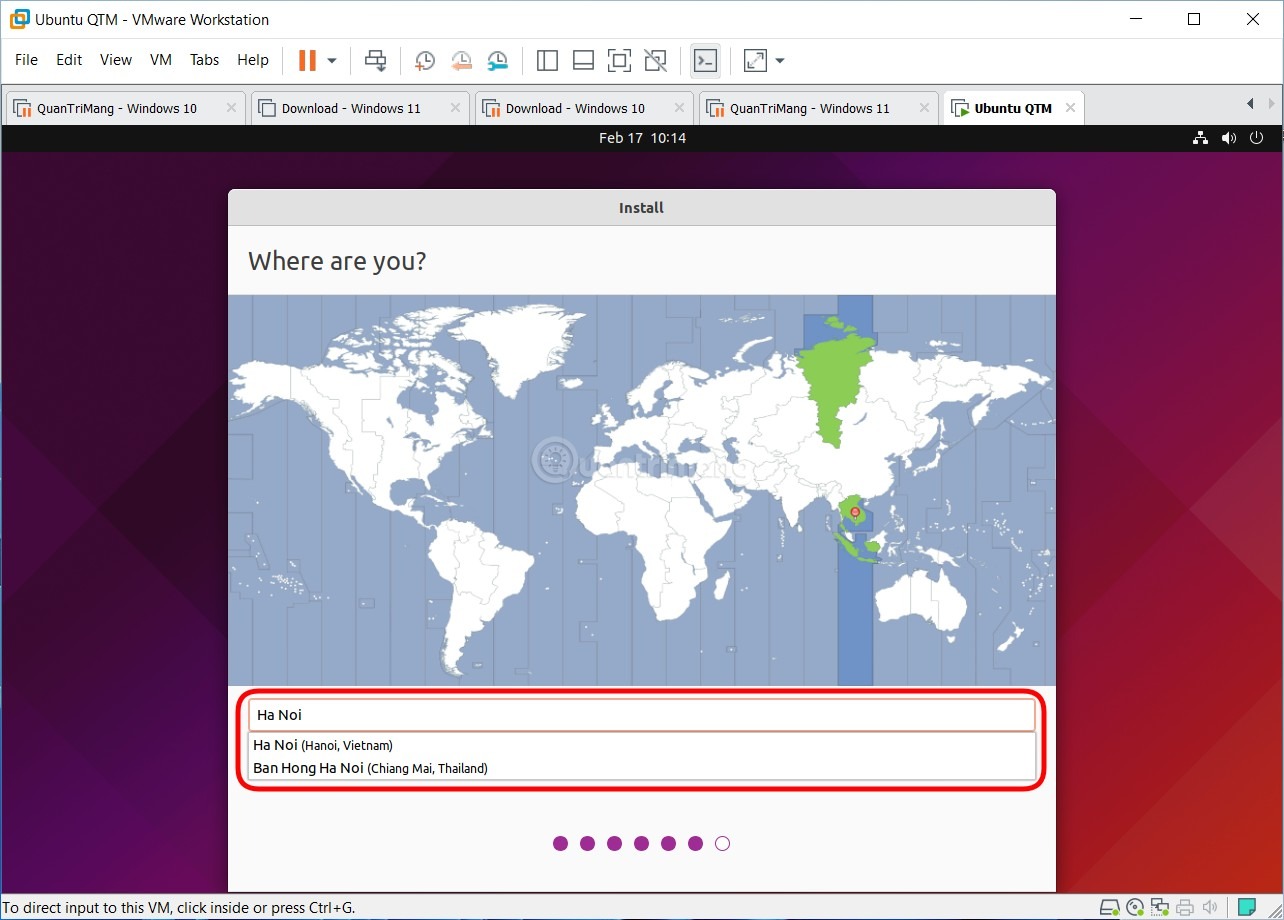The height and width of the screenshot is (920, 1284).
Task: Click the Suspend (pause) VM button
Action: pos(307,60)
